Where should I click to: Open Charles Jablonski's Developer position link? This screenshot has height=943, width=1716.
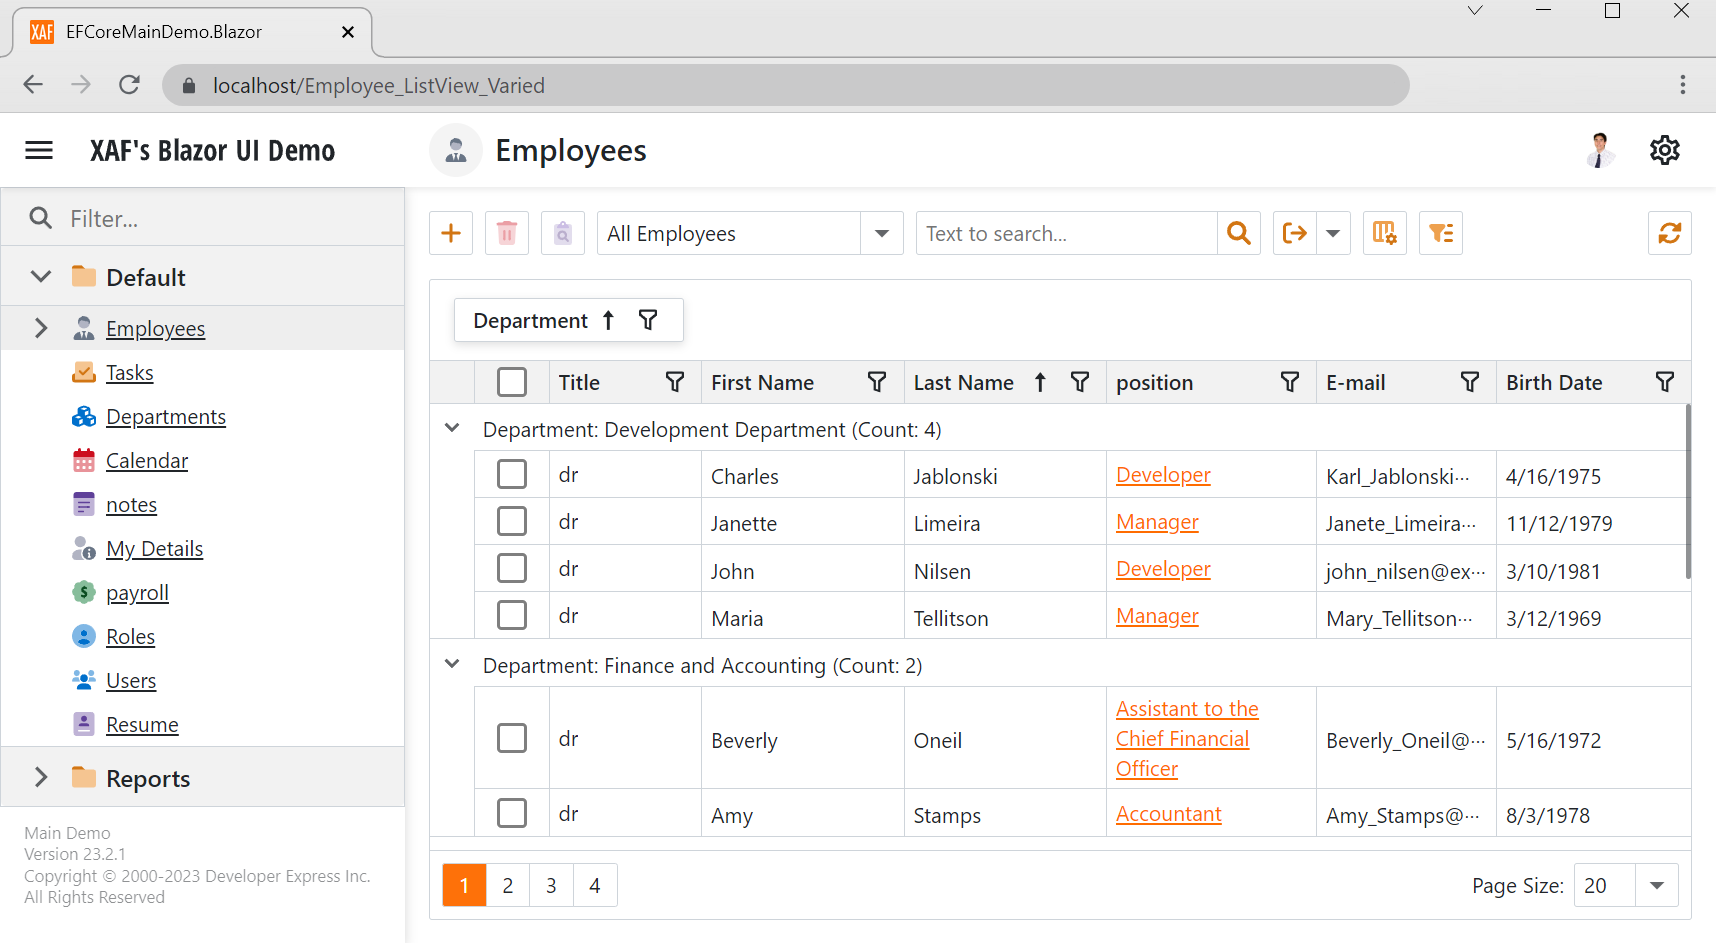[1163, 475]
